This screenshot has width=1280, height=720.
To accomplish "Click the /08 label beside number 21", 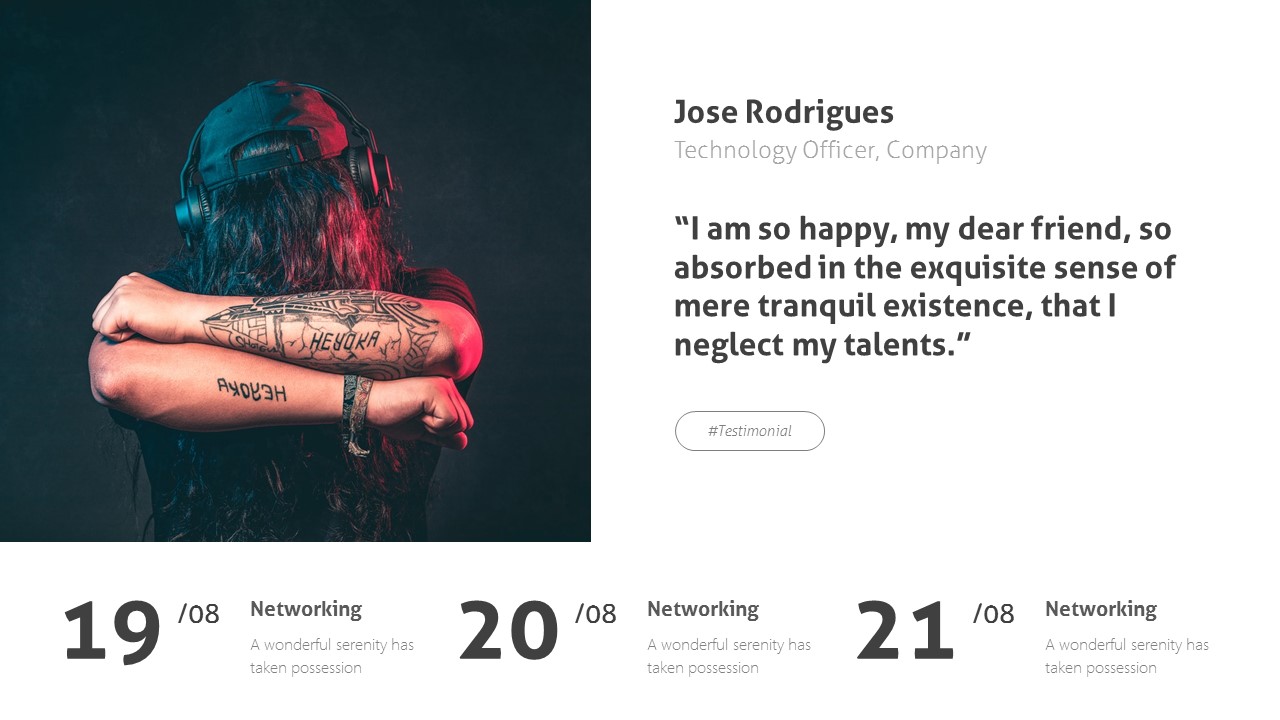I will (x=994, y=613).
